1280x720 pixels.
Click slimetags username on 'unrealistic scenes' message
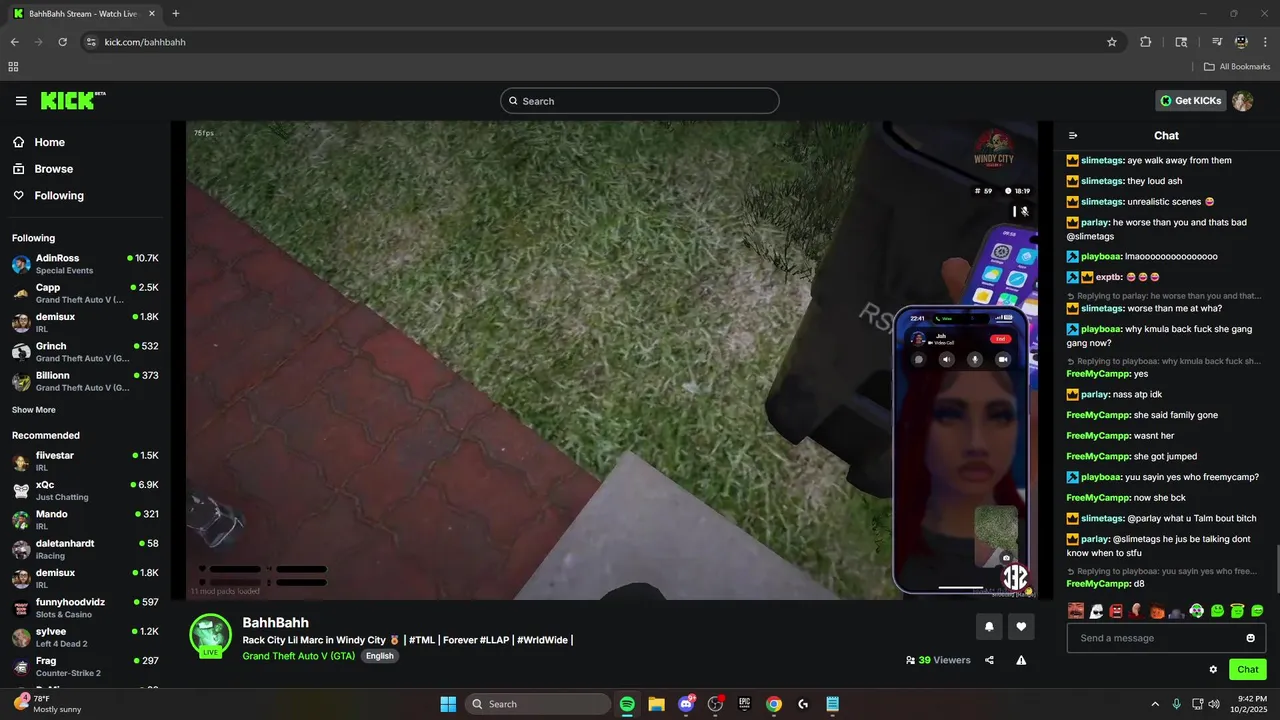click(x=1102, y=202)
